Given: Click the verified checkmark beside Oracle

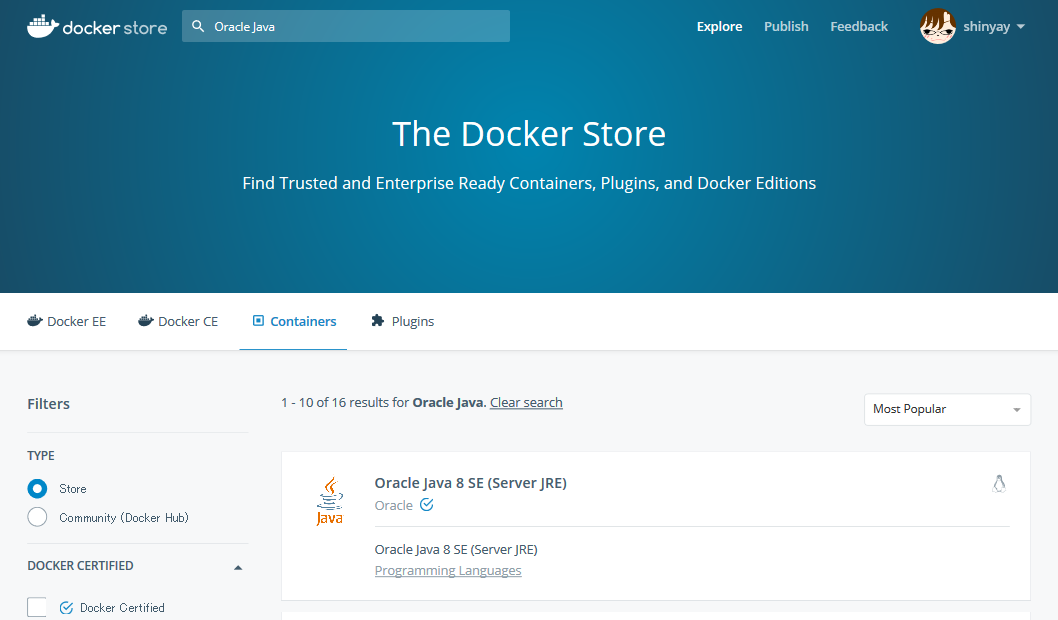Looking at the screenshot, I should point(426,505).
